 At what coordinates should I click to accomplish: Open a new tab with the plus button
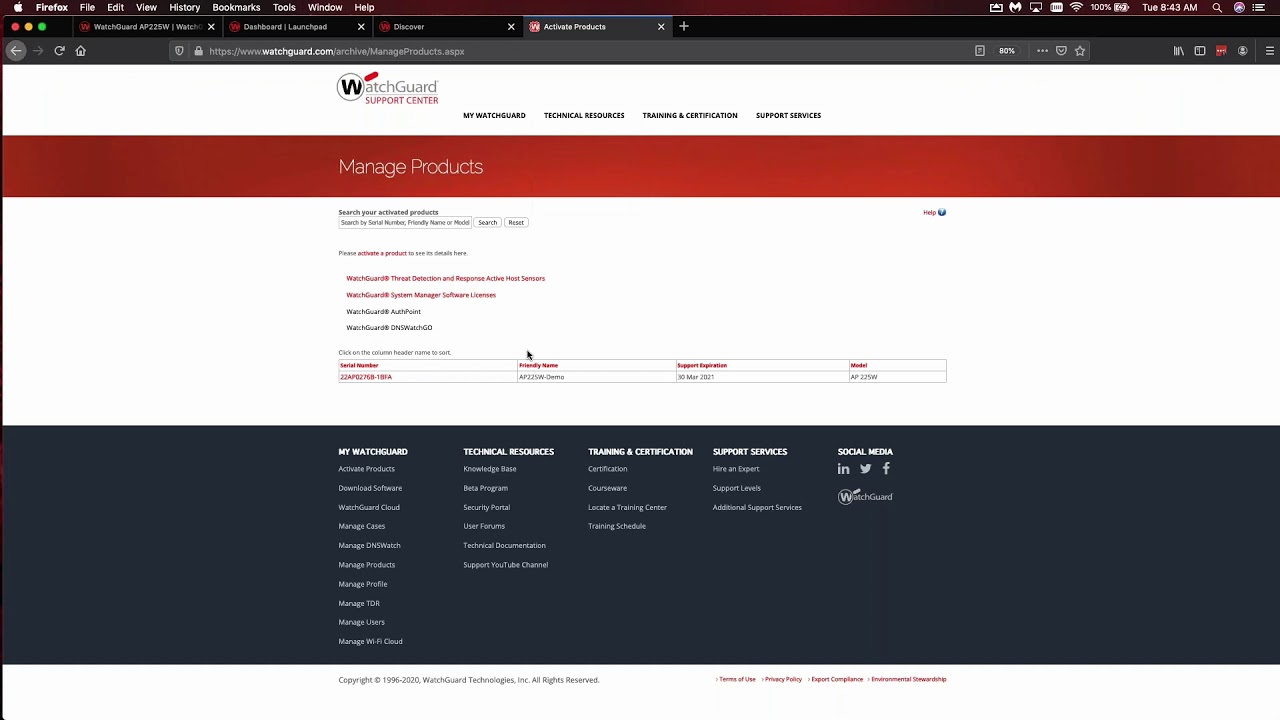point(684,27)
